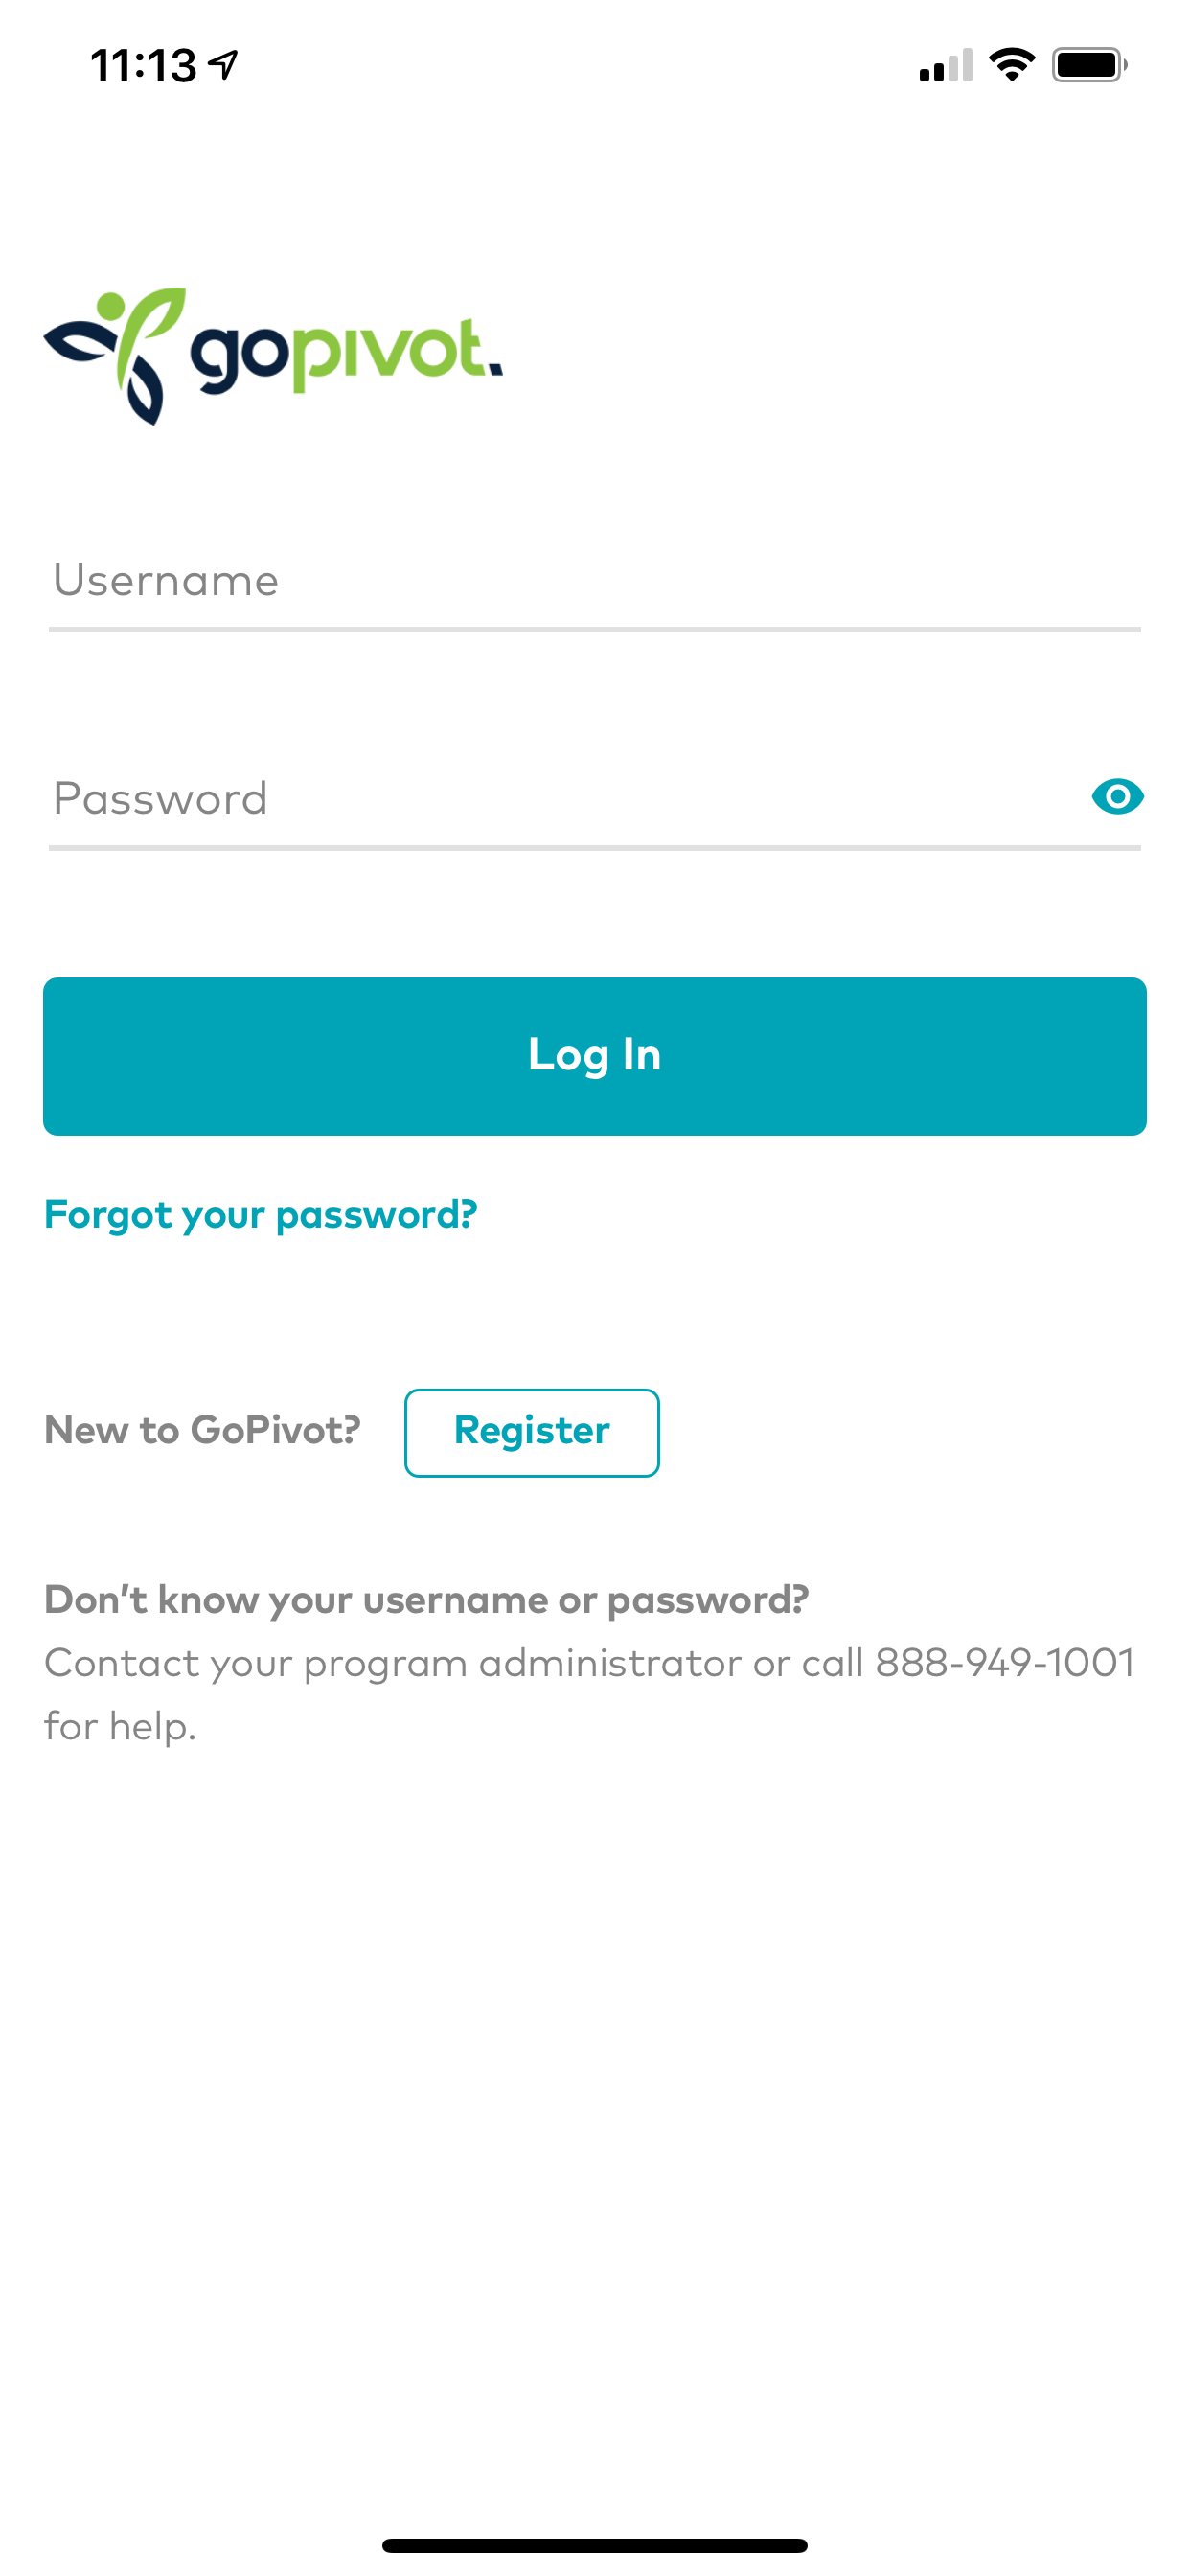The height and width of the screenshot is (2576, 1190).
Task: Tap the underline beneath the Password field
Action: [x=595, y=848]
